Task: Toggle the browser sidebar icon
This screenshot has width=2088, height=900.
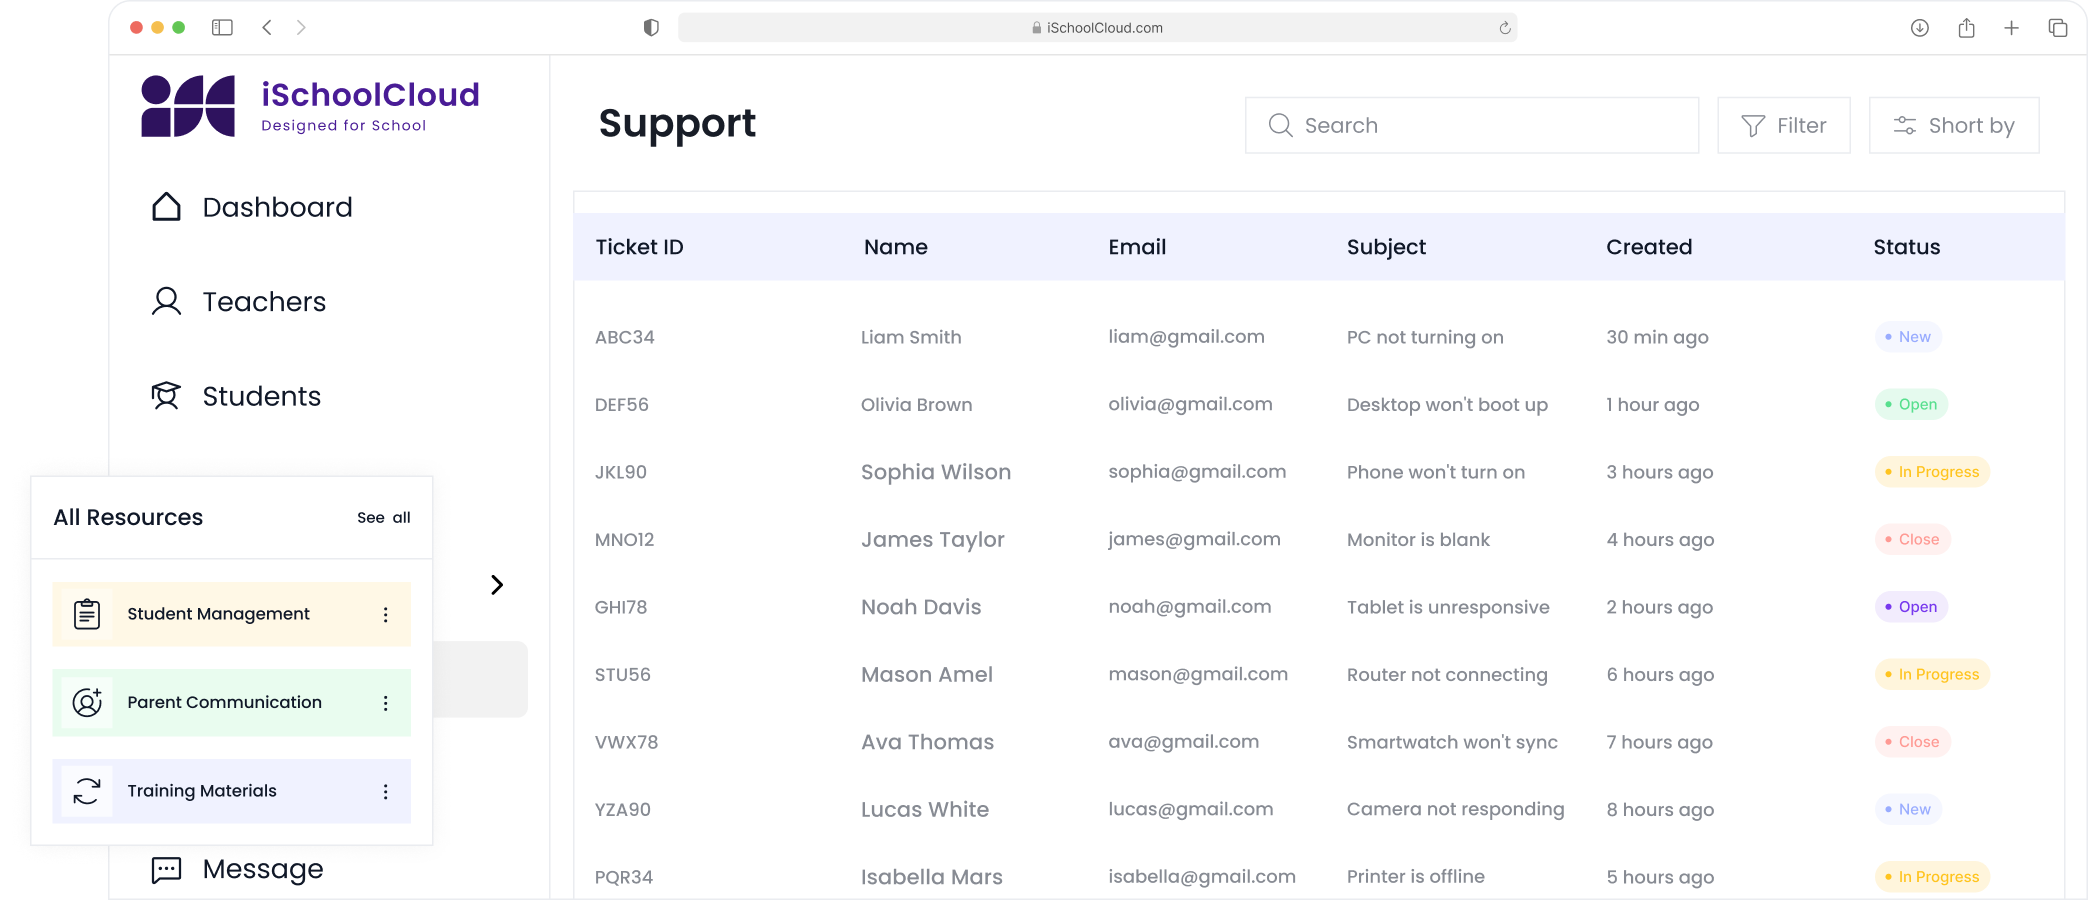Action: pyautogui.click(x=222, y=28)
